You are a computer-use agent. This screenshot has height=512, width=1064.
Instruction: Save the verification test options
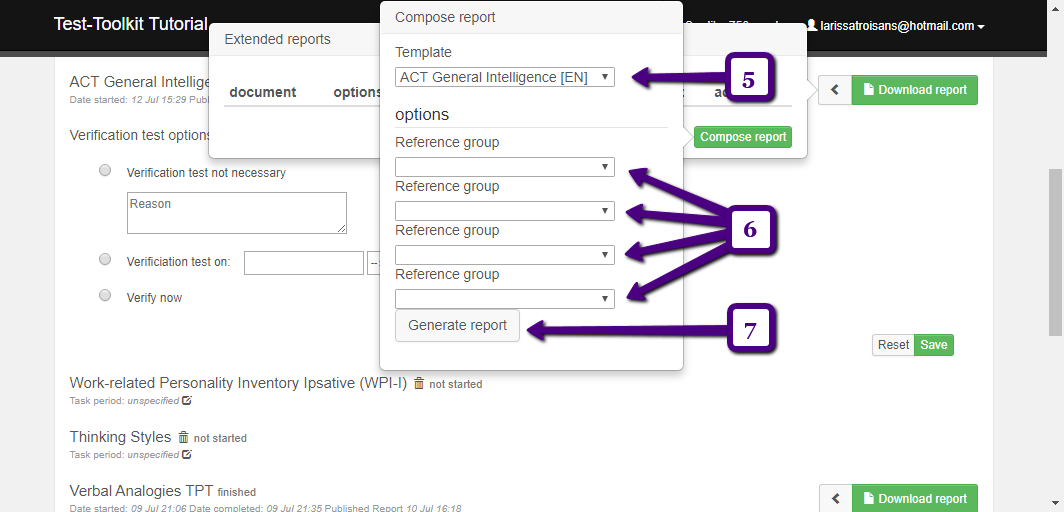coord(934,345)
